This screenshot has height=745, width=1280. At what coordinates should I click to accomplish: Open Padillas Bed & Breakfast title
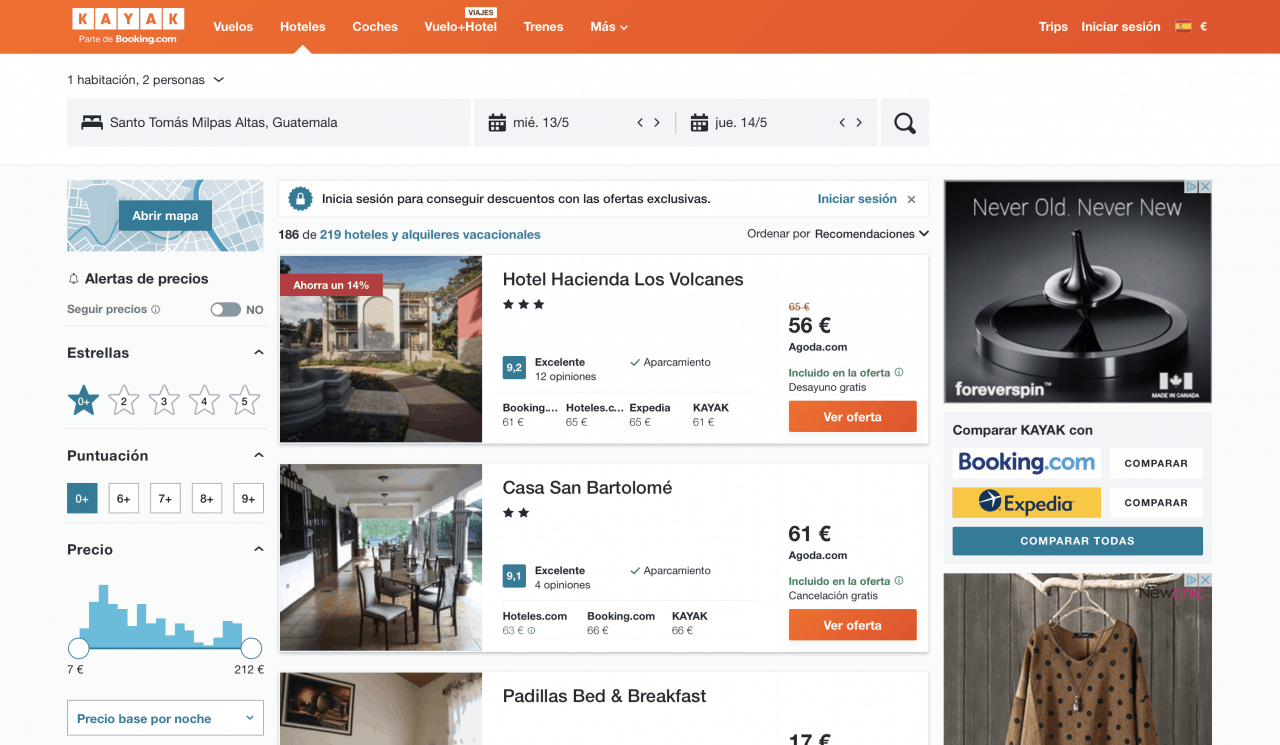pyautogui.click(x=604, y=696)
